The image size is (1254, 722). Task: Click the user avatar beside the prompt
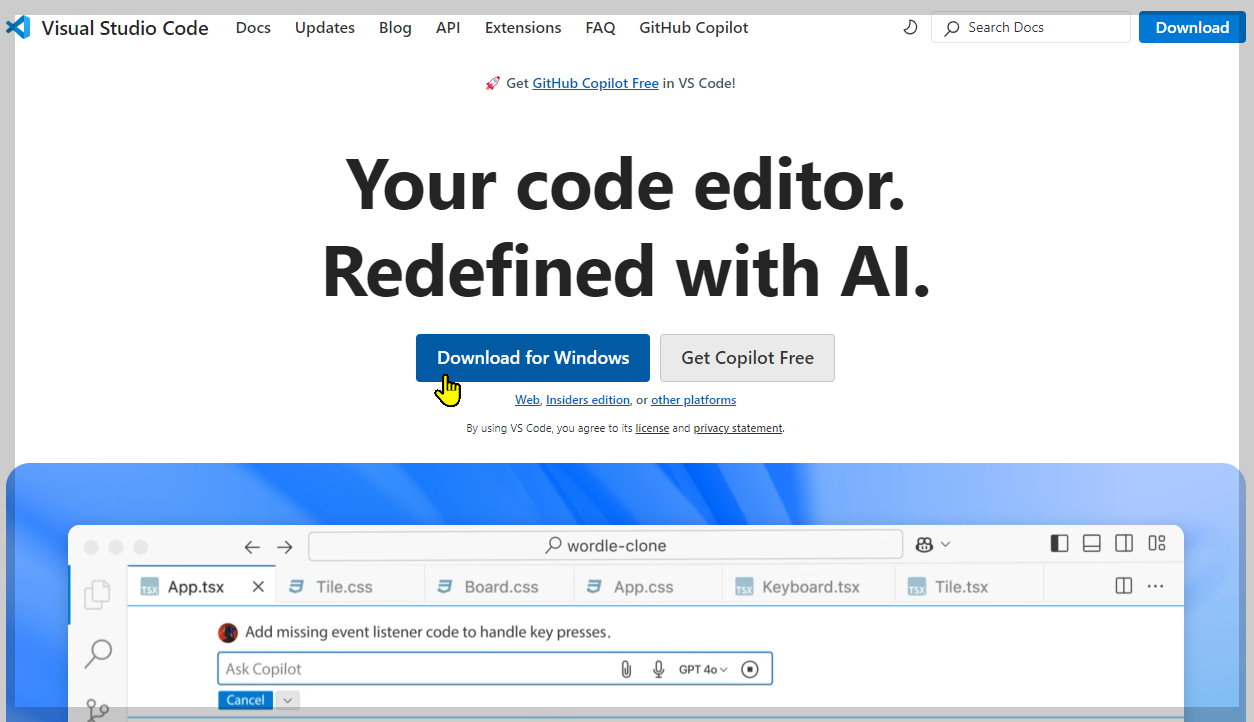(228, 632)
